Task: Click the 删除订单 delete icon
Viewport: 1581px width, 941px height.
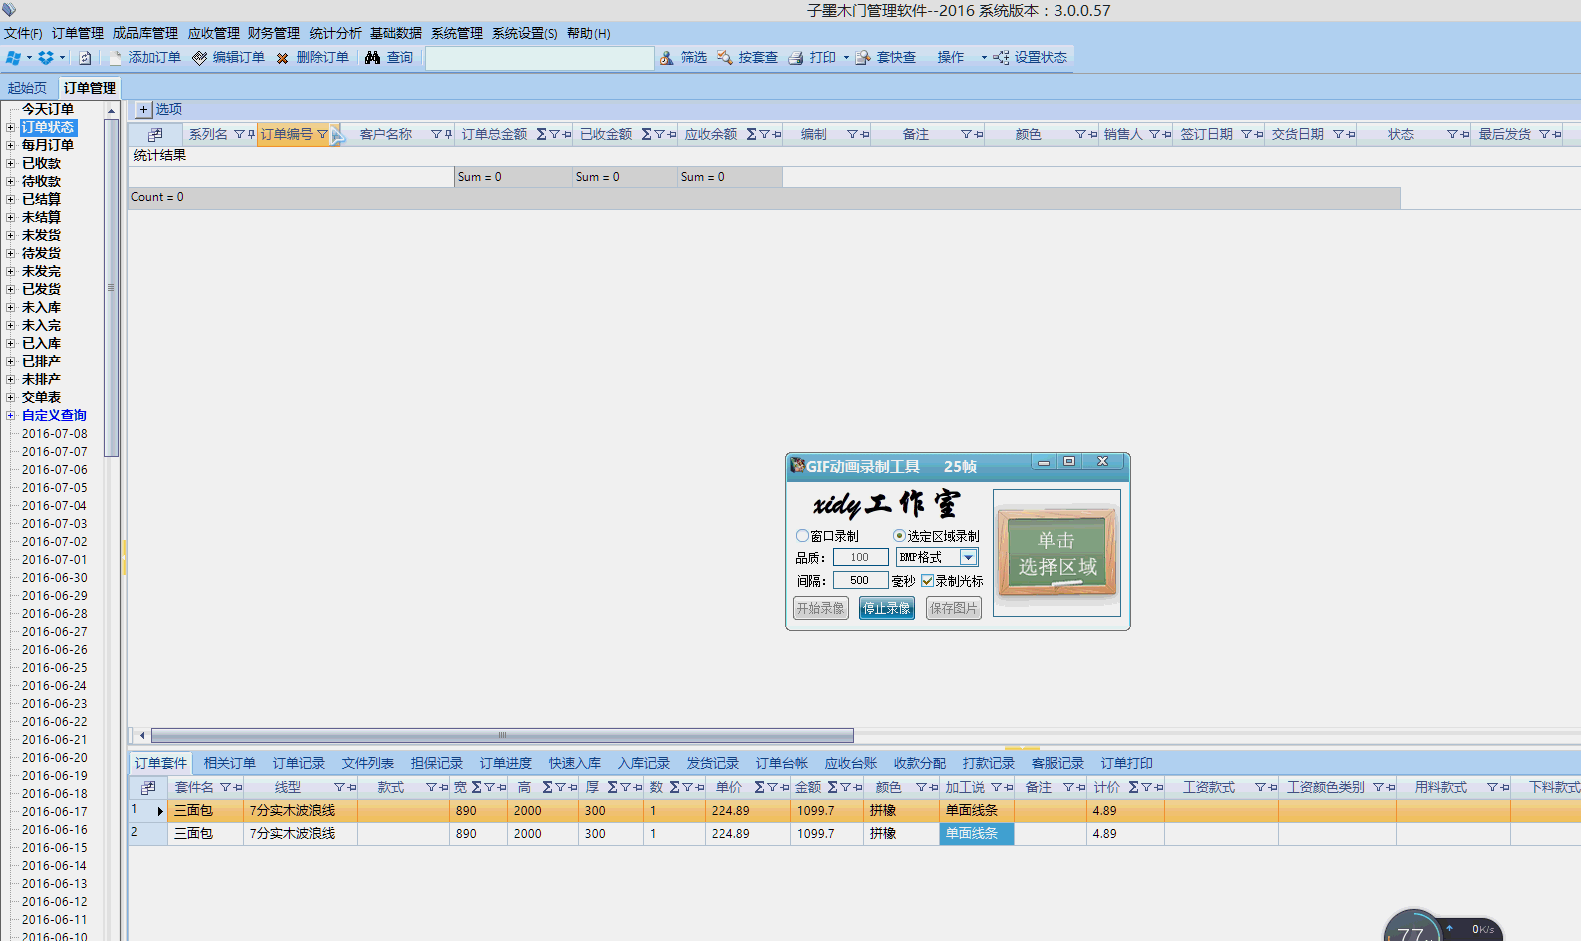Action: click(283, 58)
